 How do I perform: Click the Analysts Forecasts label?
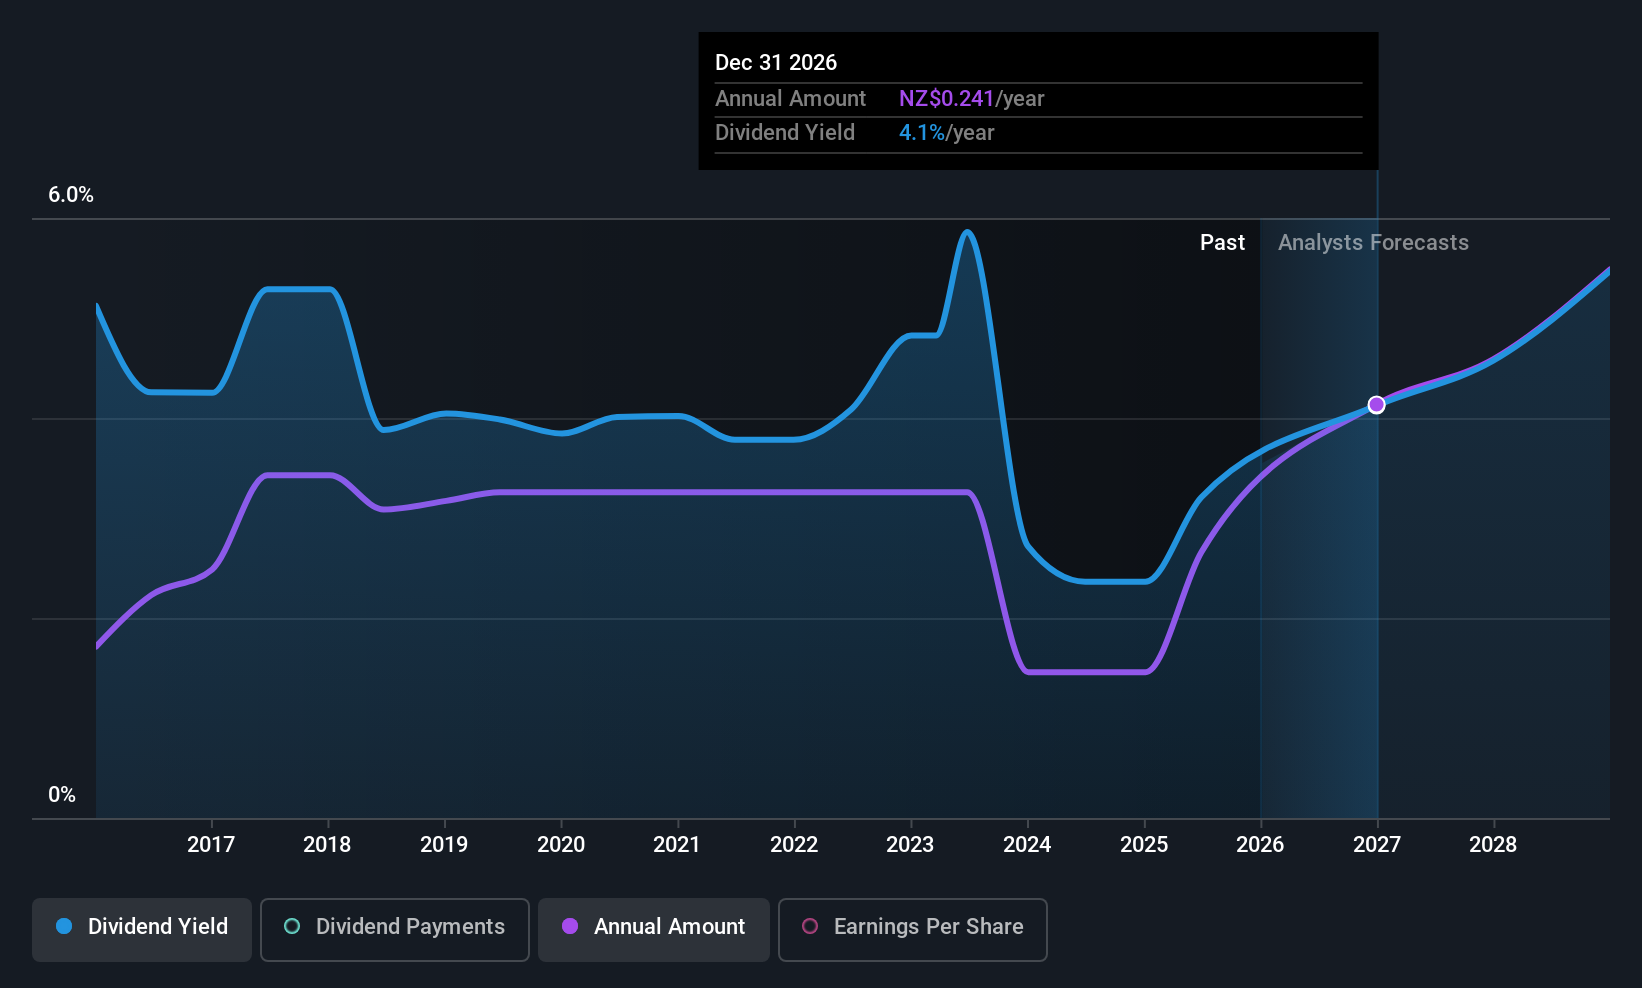1373,242
